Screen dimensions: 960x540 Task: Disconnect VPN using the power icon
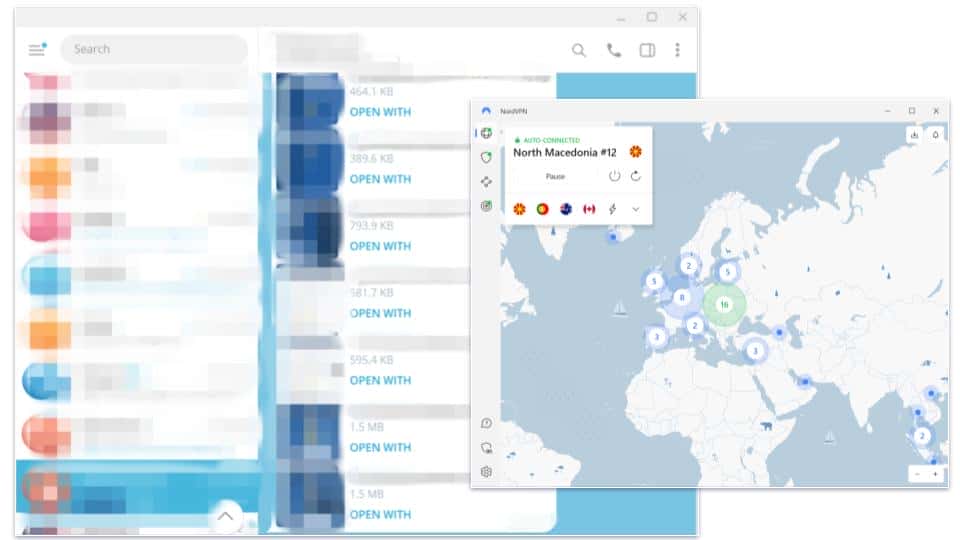(614, 176)
